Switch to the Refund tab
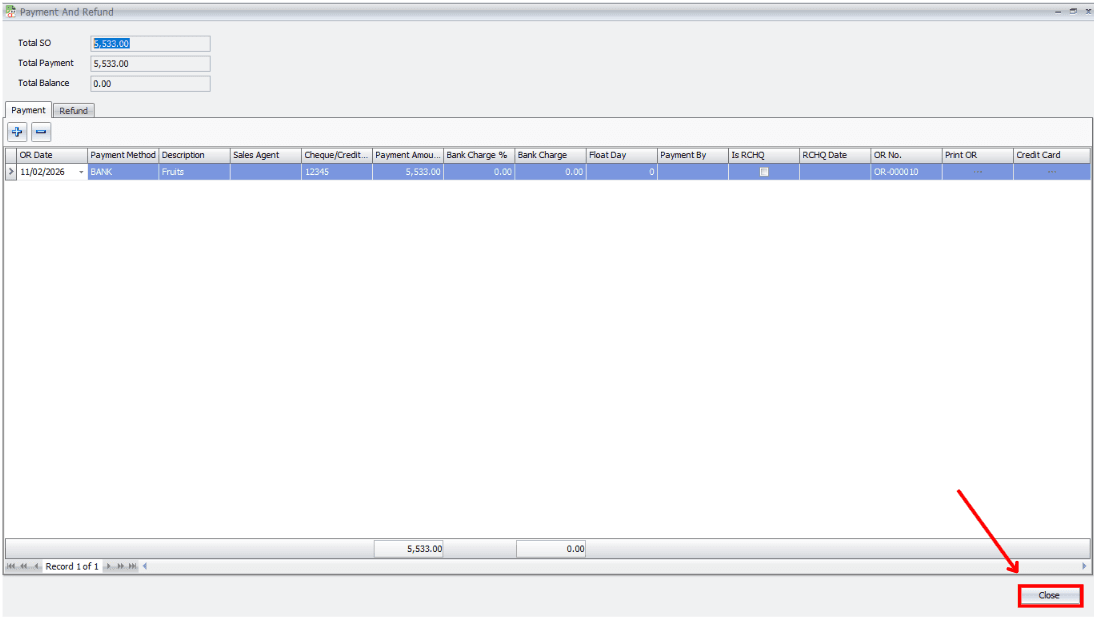This screenshot has width=1094, height=619. (x=73, y=111)
